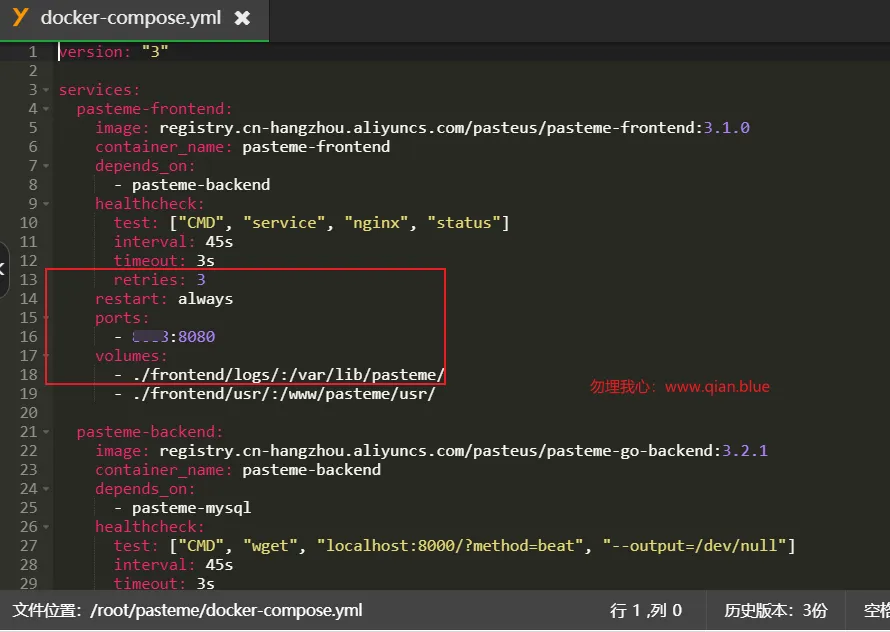Click container_name: pasteme-backend line
Viewport: 890px width, 632px height.
point(238,470)
